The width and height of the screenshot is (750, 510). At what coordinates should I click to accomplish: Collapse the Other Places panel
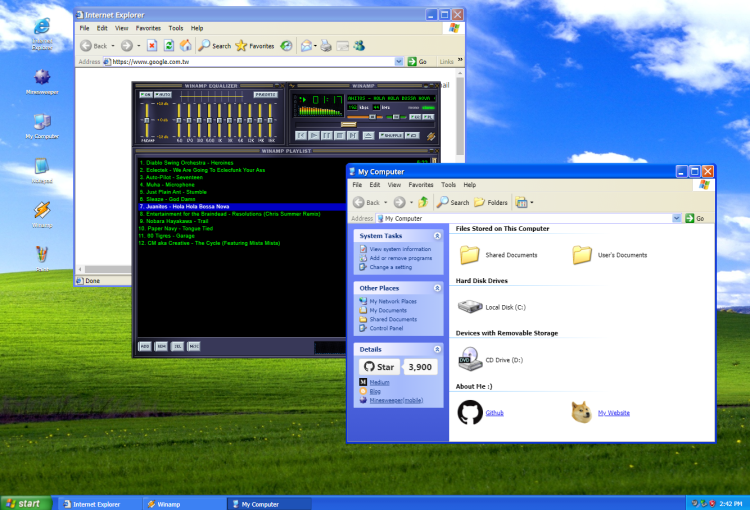tap(437, 288)
